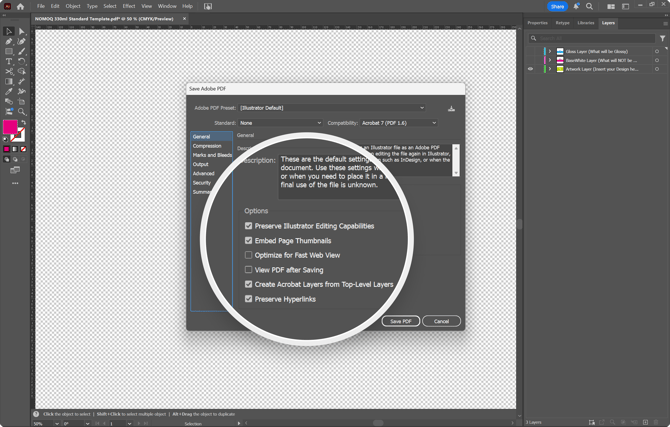Click the filter funnel icon in the Layers panel
This screenshot has width=670, height=427.
[x=662, y=38]
